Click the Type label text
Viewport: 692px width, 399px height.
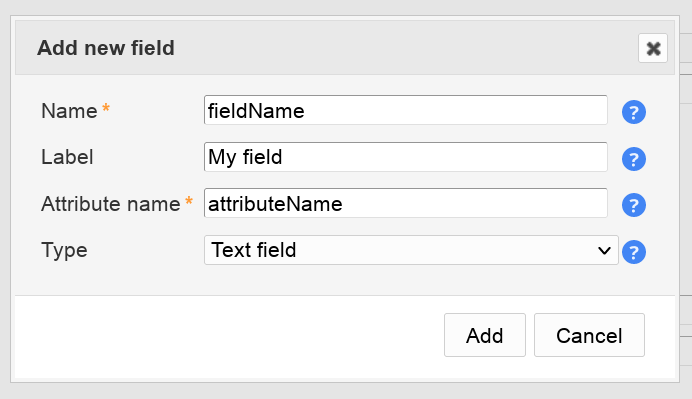[x=64, y=250]
